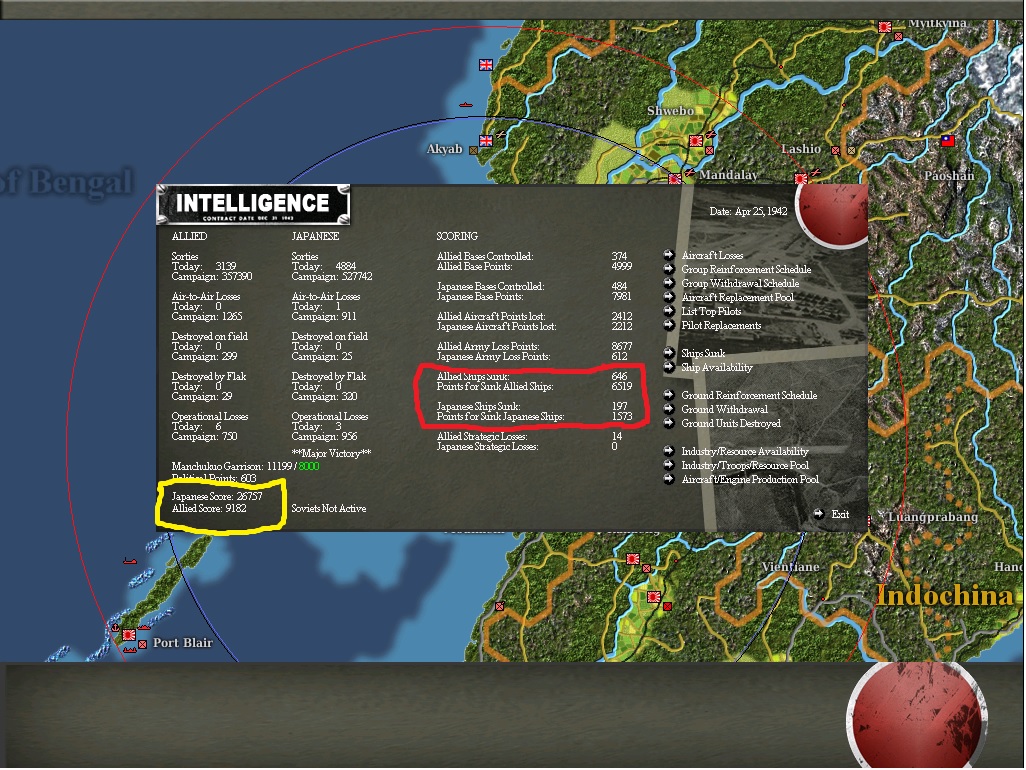Viewport: 1026px width, 770px height.
Task: Click the arrow beside Ground Units Destroyed
Action: click(669, 423)
